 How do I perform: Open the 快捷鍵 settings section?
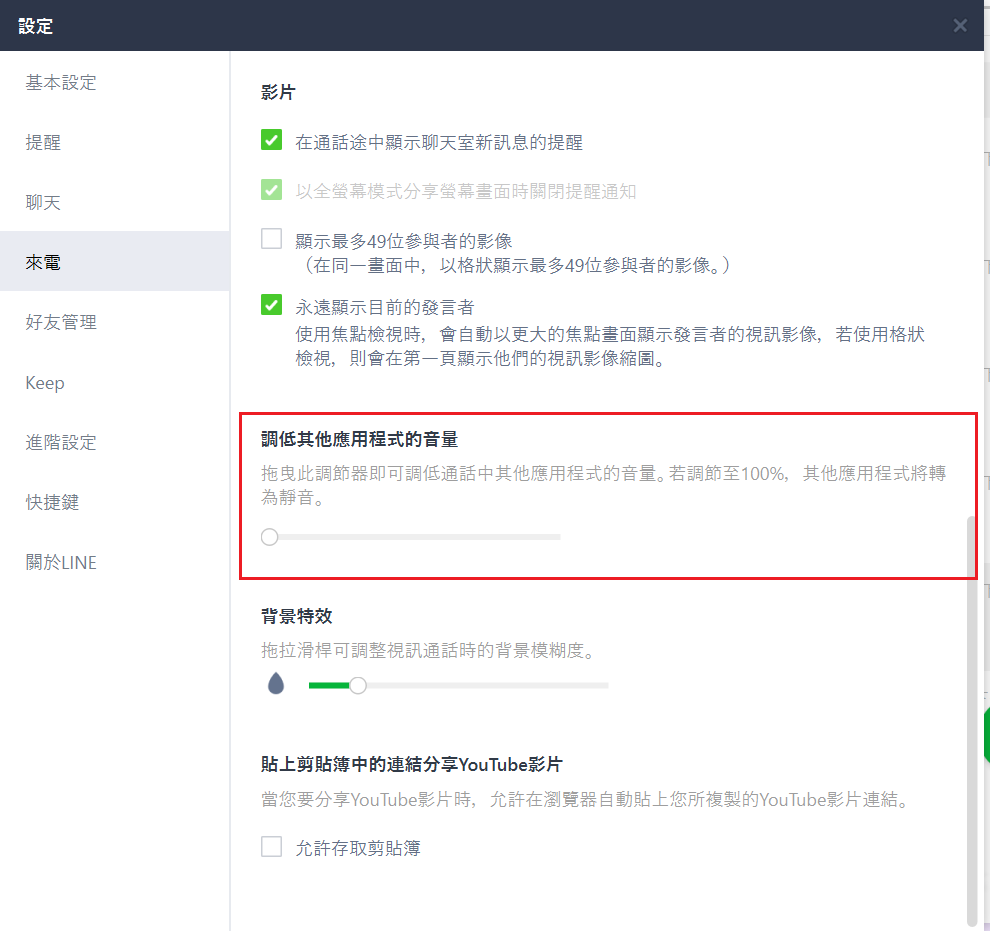(114, 502)
